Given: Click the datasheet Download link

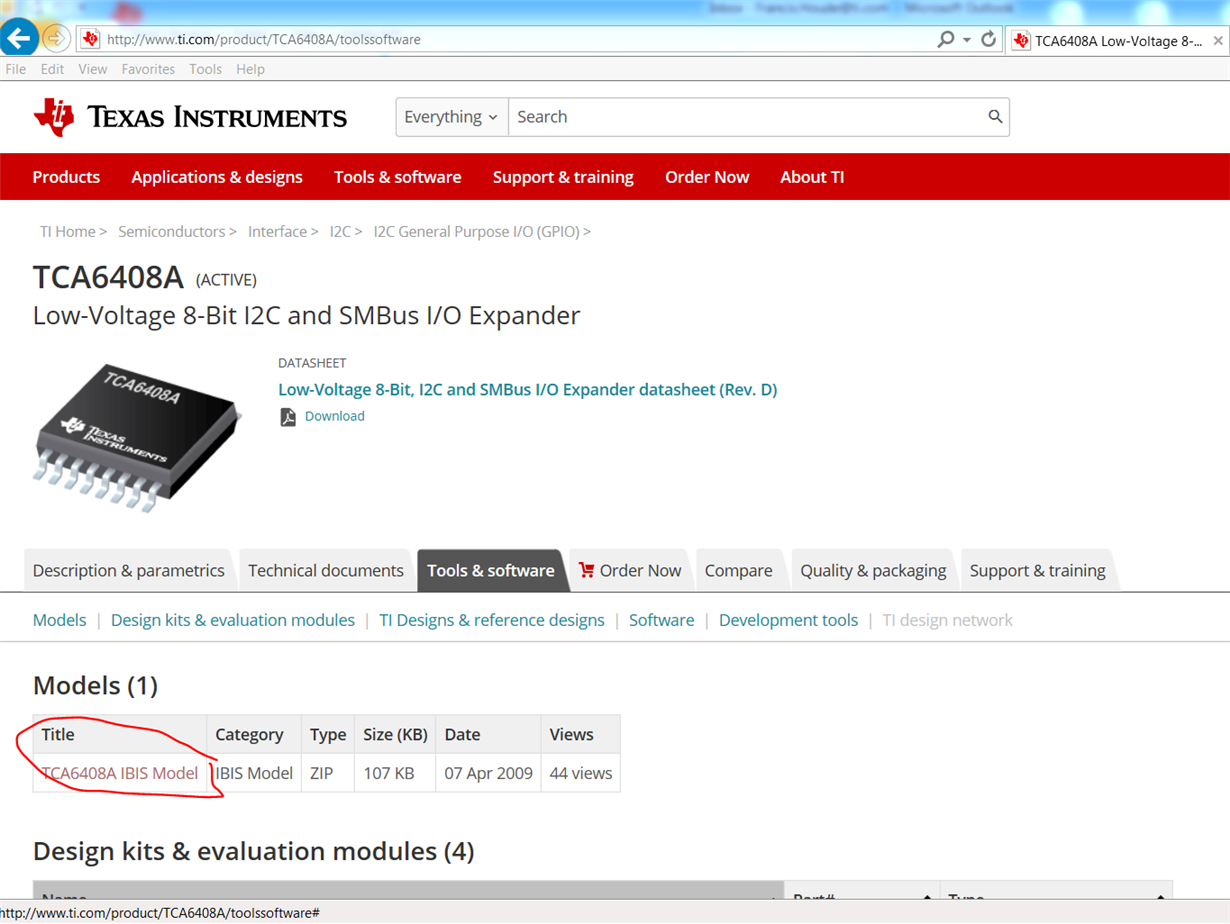Looking at the screenshot, I should point(335,416).
